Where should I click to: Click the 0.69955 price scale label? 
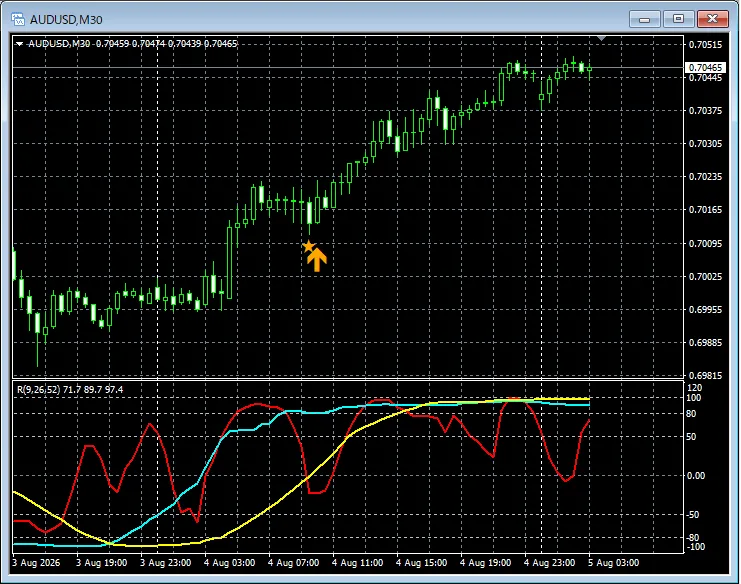click(x=706, y=309)
